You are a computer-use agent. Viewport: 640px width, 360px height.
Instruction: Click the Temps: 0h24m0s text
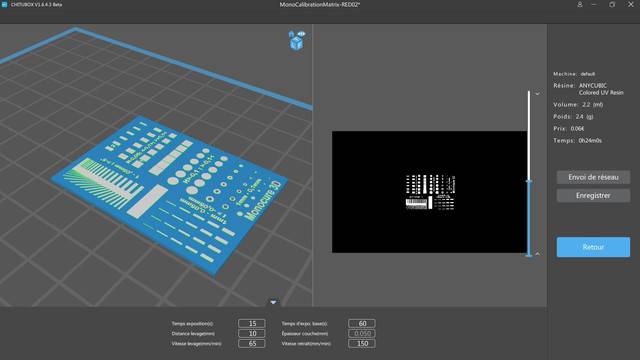click(x=577, y=140)
